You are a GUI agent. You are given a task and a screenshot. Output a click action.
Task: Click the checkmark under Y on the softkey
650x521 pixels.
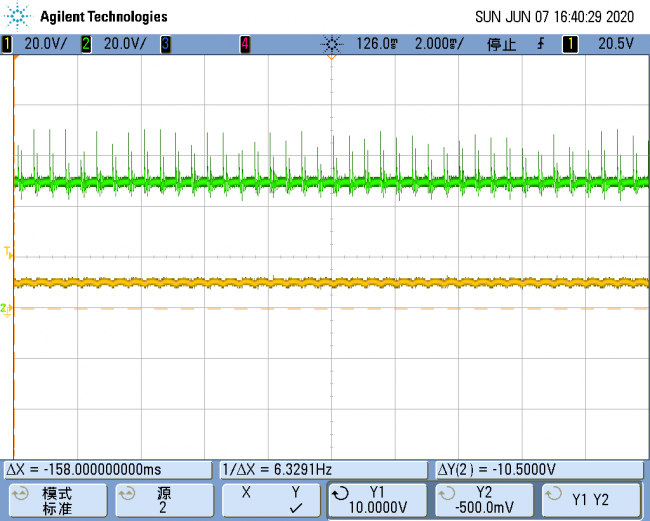pos(296,508)
